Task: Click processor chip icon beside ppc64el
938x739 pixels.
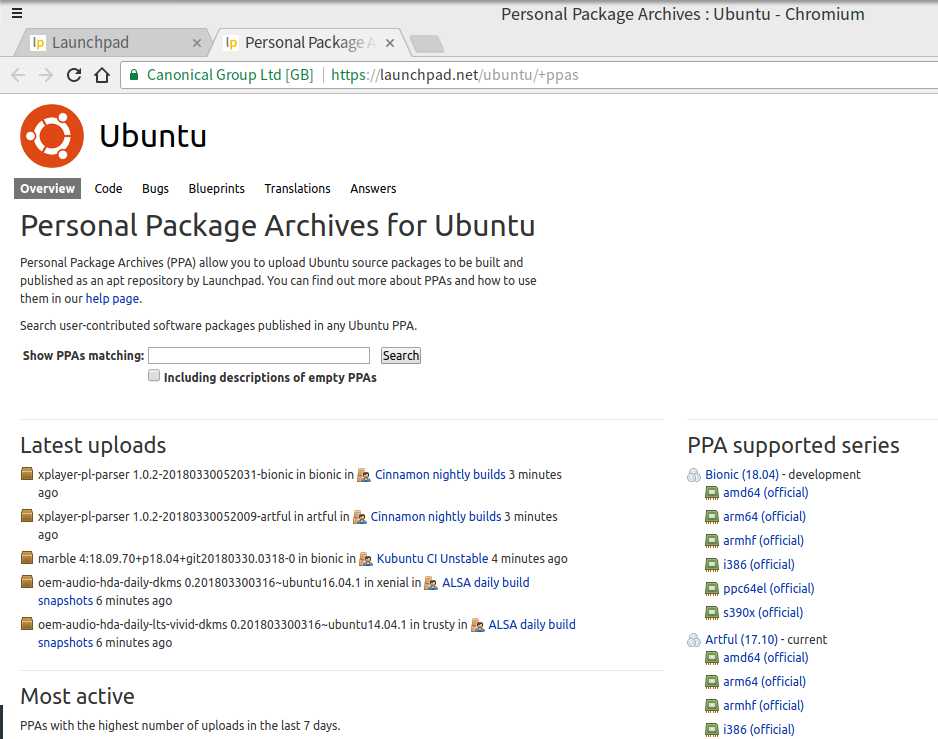Action: [x=712, y=589]
